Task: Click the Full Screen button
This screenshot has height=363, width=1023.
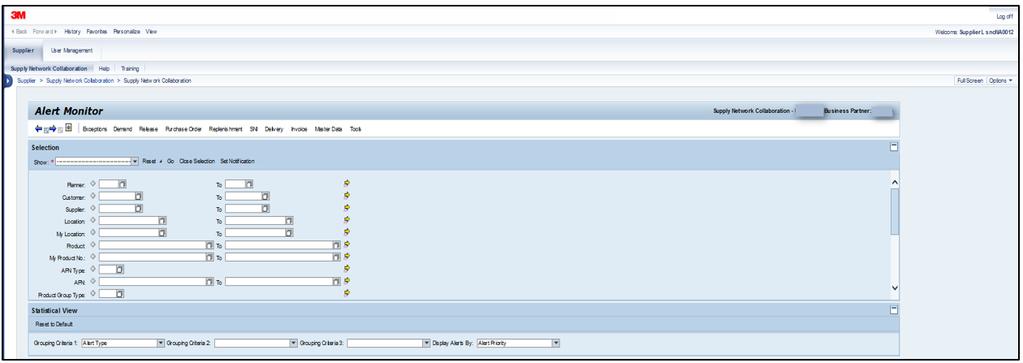Action: coord(970,80)
